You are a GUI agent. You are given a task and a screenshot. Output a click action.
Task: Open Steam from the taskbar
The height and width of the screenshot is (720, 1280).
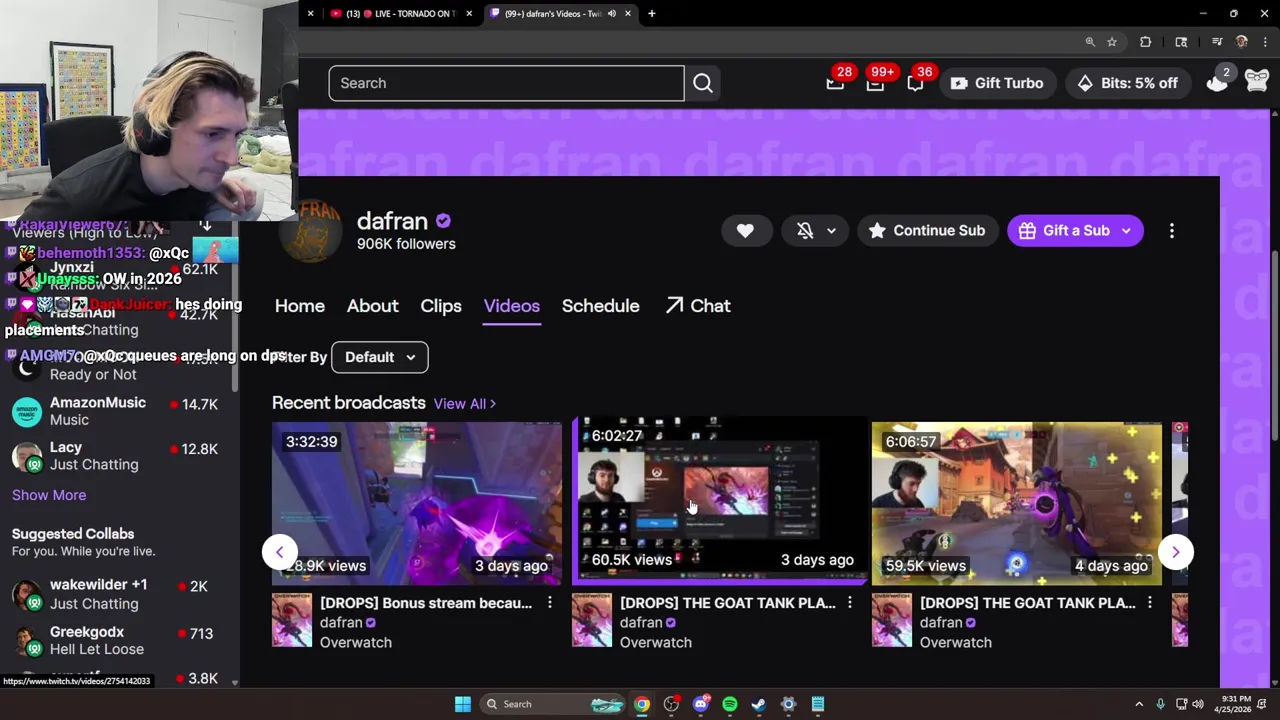[759, 704]
